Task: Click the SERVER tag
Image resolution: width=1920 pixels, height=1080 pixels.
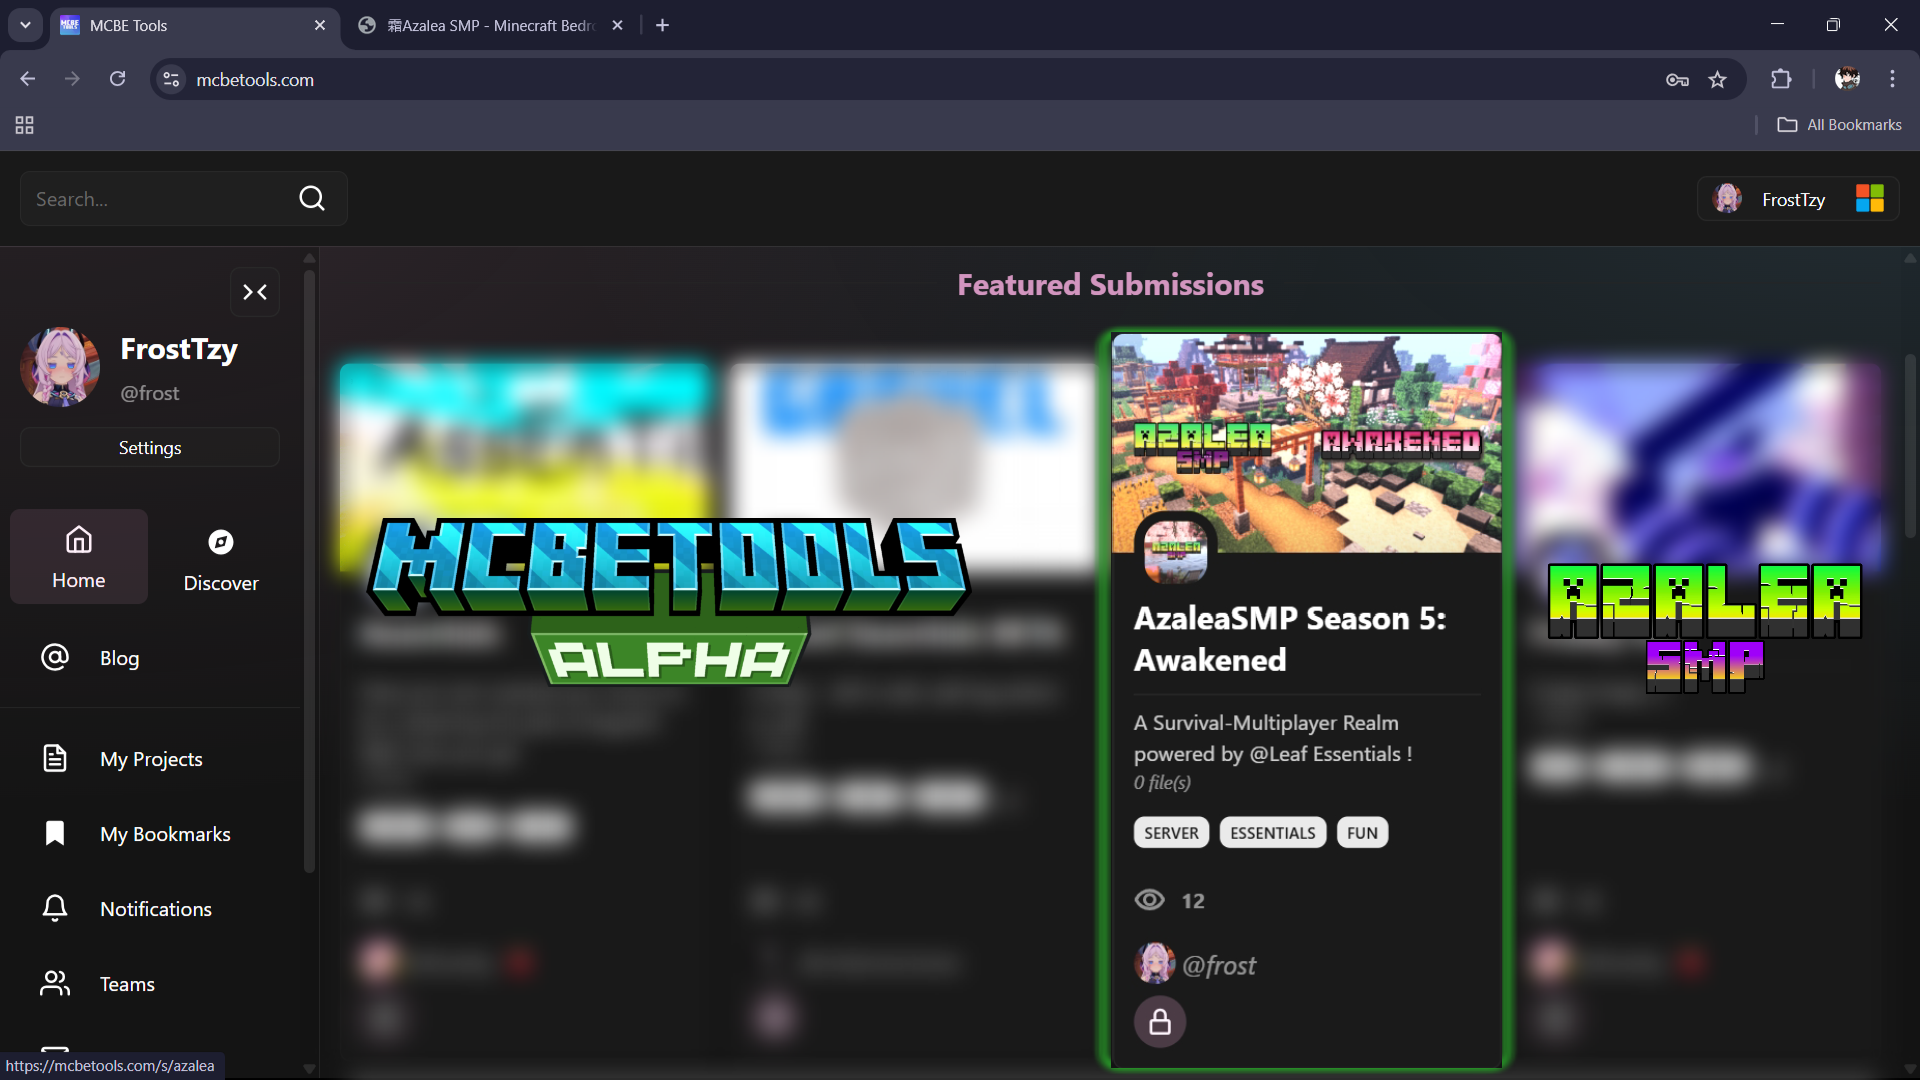Action: pos(1172,833)
